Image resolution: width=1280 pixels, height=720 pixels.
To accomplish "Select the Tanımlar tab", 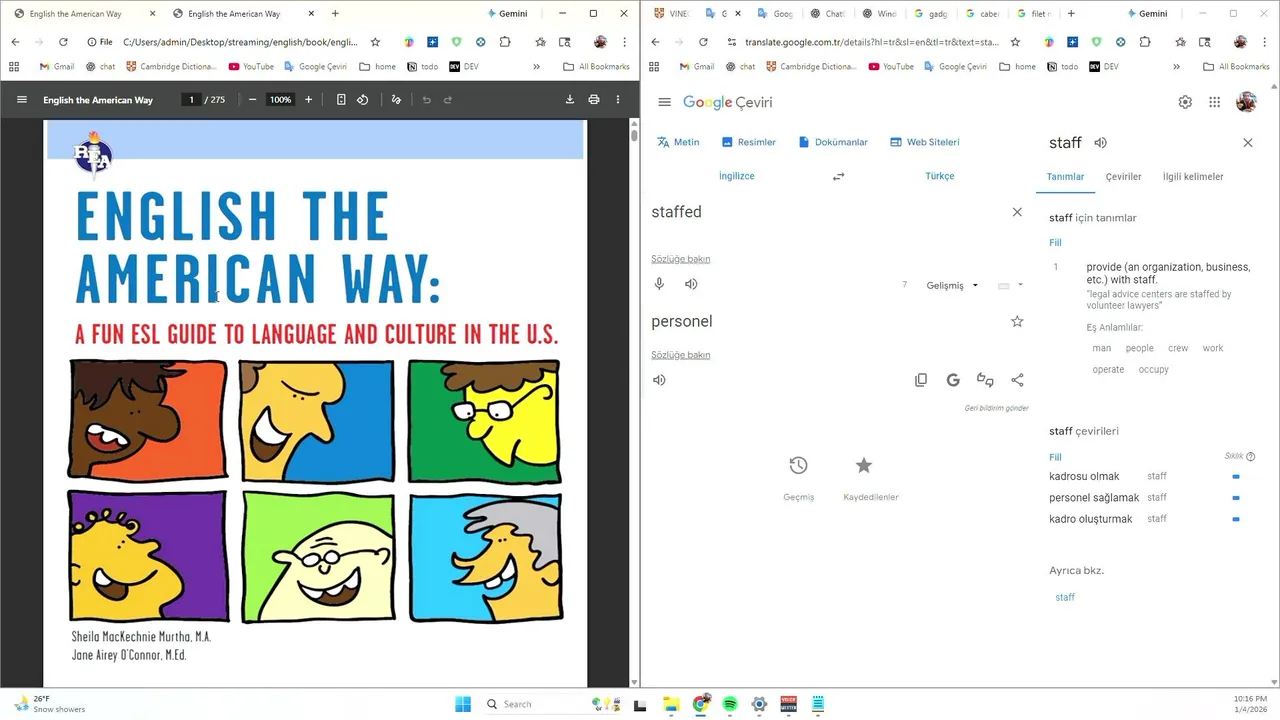I will click(x=1065, y=177).
